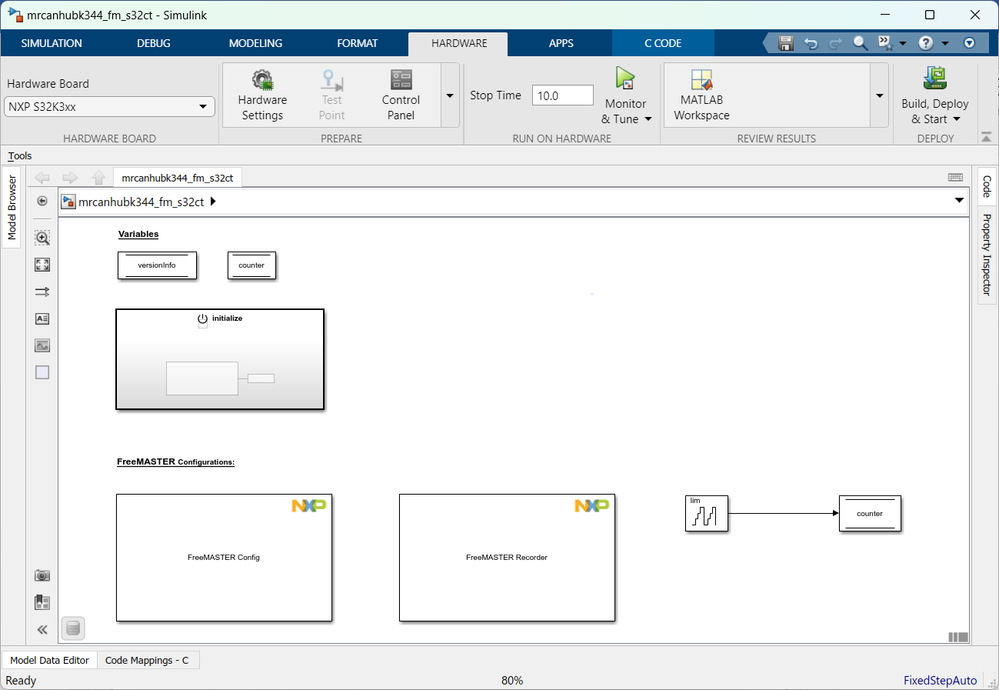Collapse the palette with double chevron
This screenshot has width=999, height=690.
coord(42,629)
